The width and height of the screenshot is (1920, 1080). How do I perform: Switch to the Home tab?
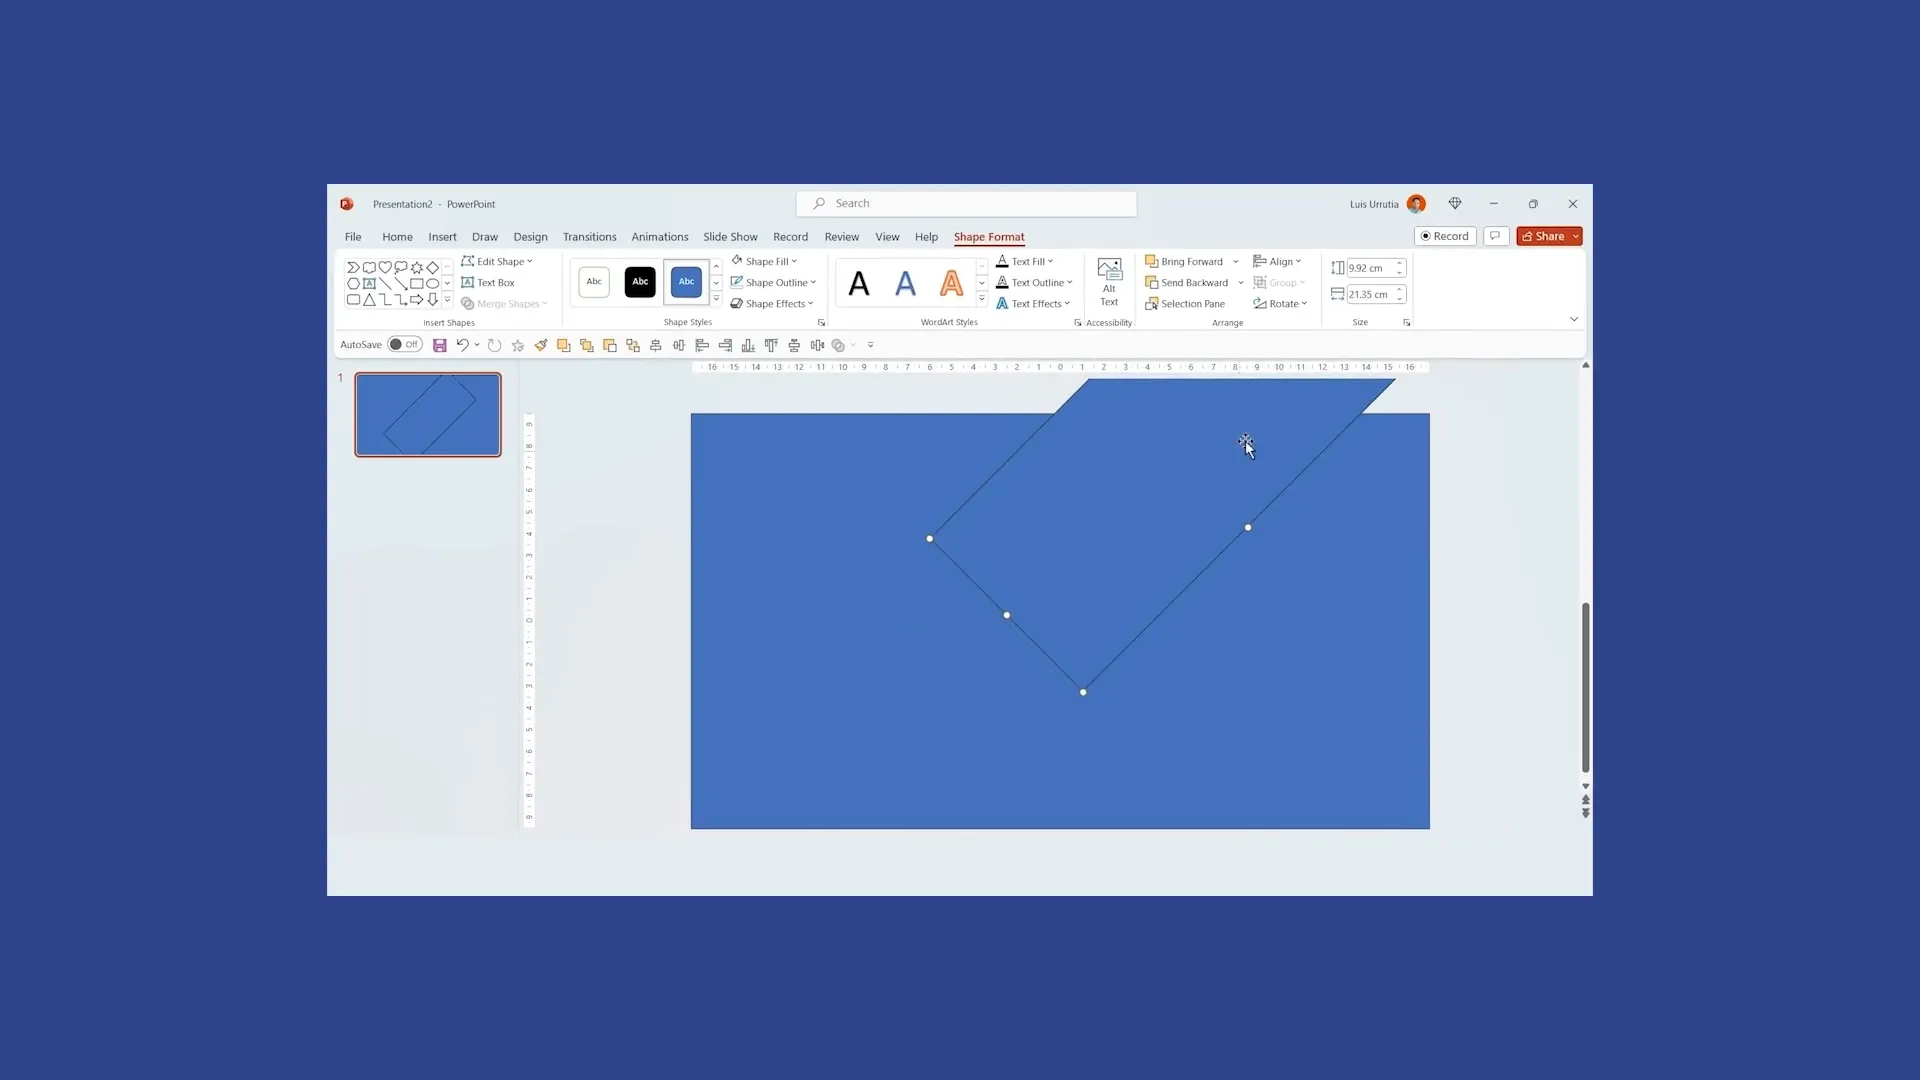pos(397,237)
